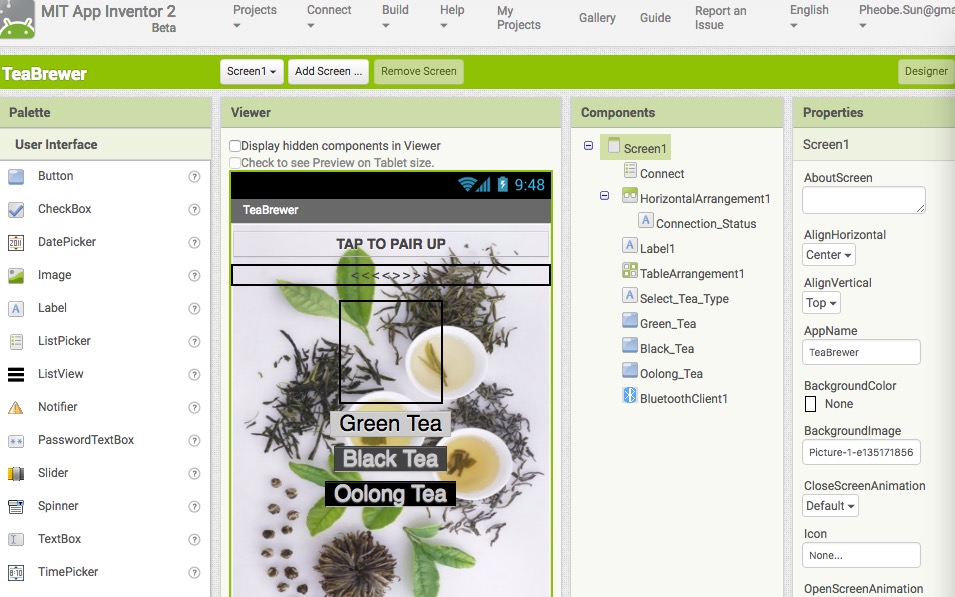The image size is (955, 597).
Task: Open the English language dropdown
Action: tap(809, 17)
